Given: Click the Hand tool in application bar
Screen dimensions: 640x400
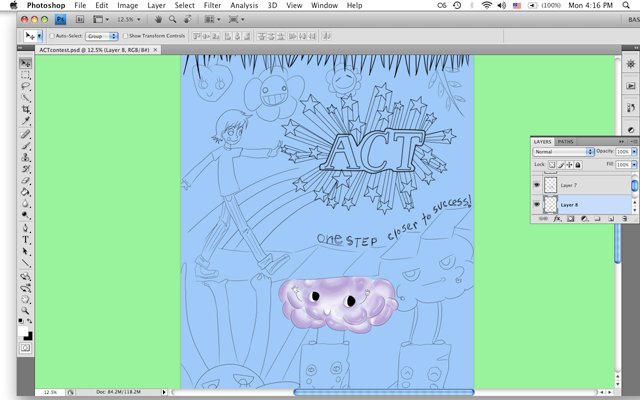Looking at the screenshot, I should 158,19.
